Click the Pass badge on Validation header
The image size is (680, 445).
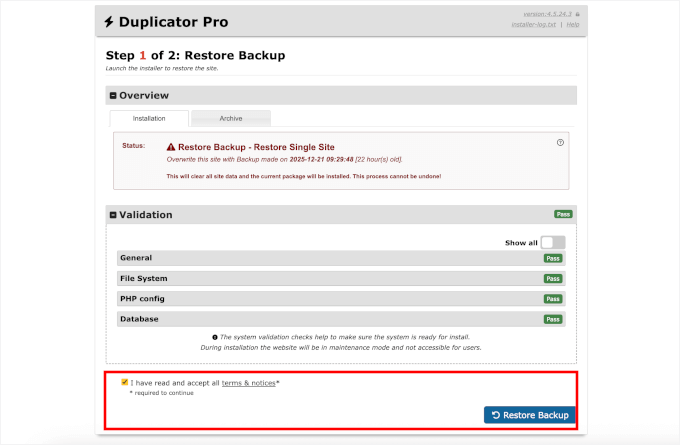pos(563,214)
